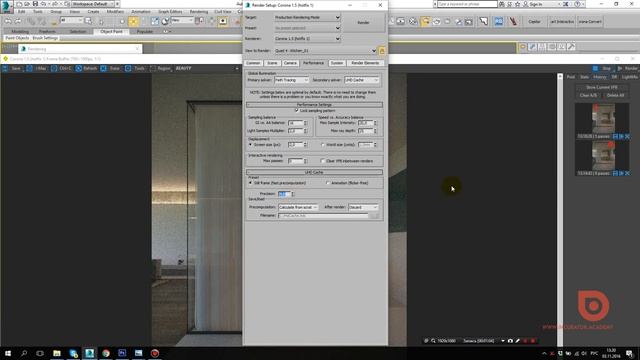
Task: Click the highlighted teapot icon in right main toolbar
Action: point(425,21)
